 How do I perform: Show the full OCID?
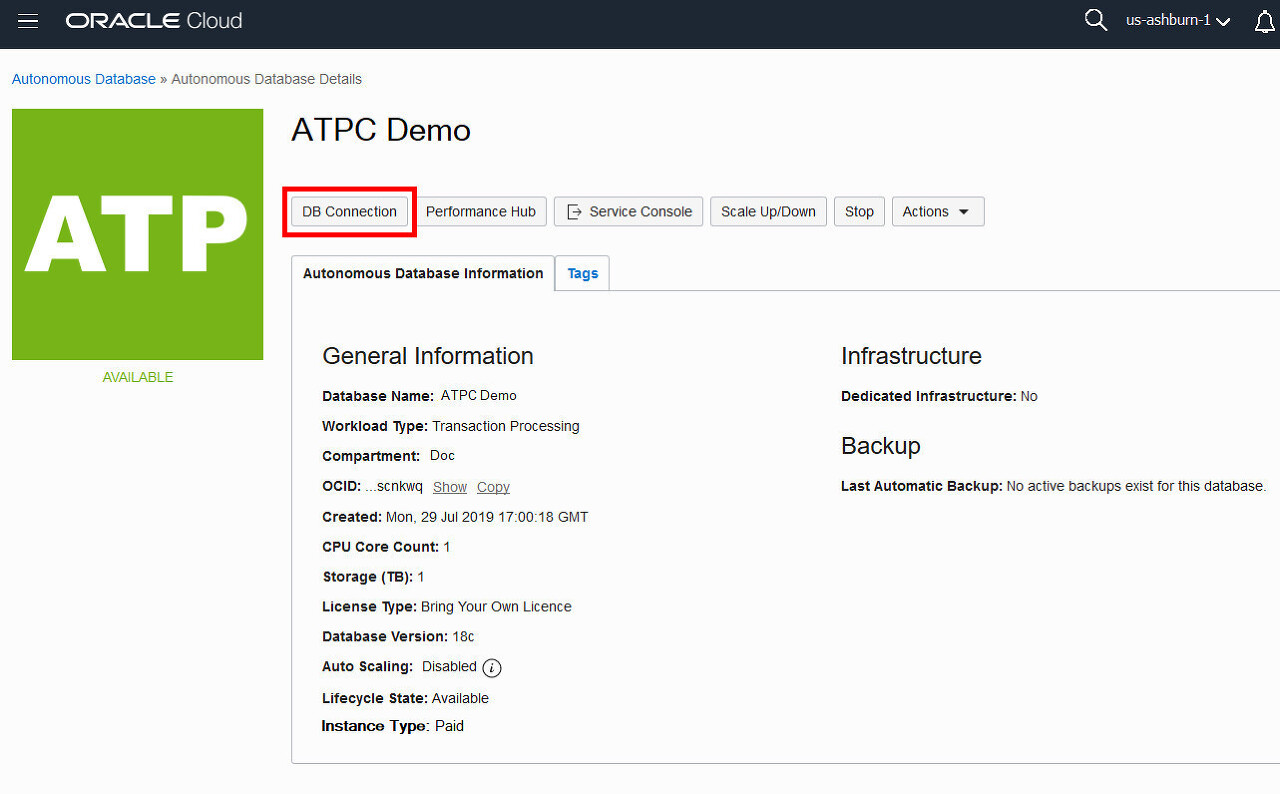[x=450, y=487]
